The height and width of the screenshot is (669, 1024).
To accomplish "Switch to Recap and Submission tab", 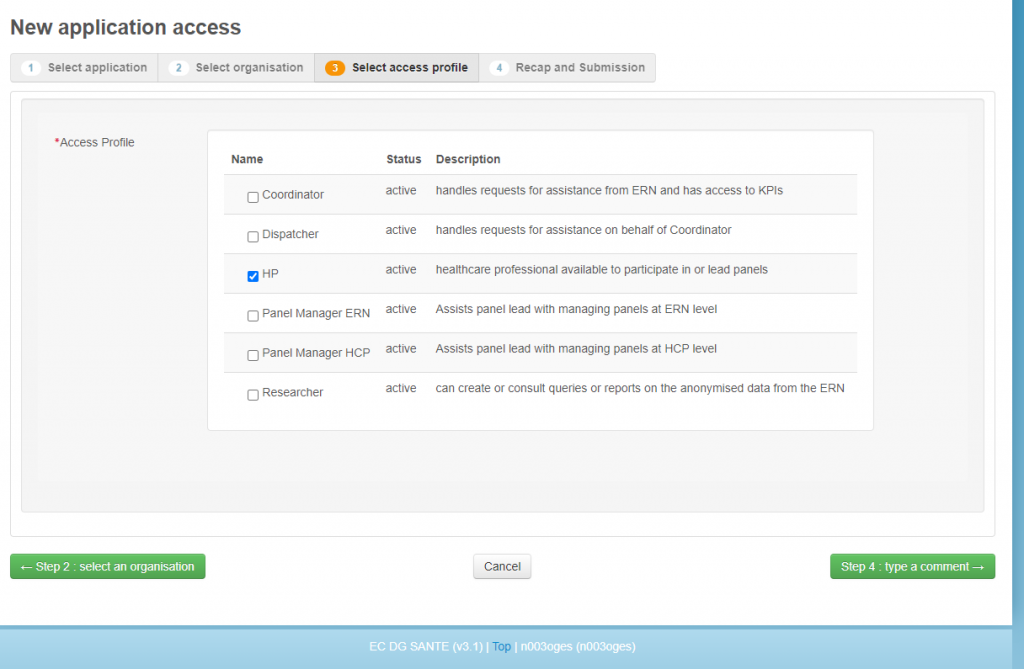I will 567,68.
